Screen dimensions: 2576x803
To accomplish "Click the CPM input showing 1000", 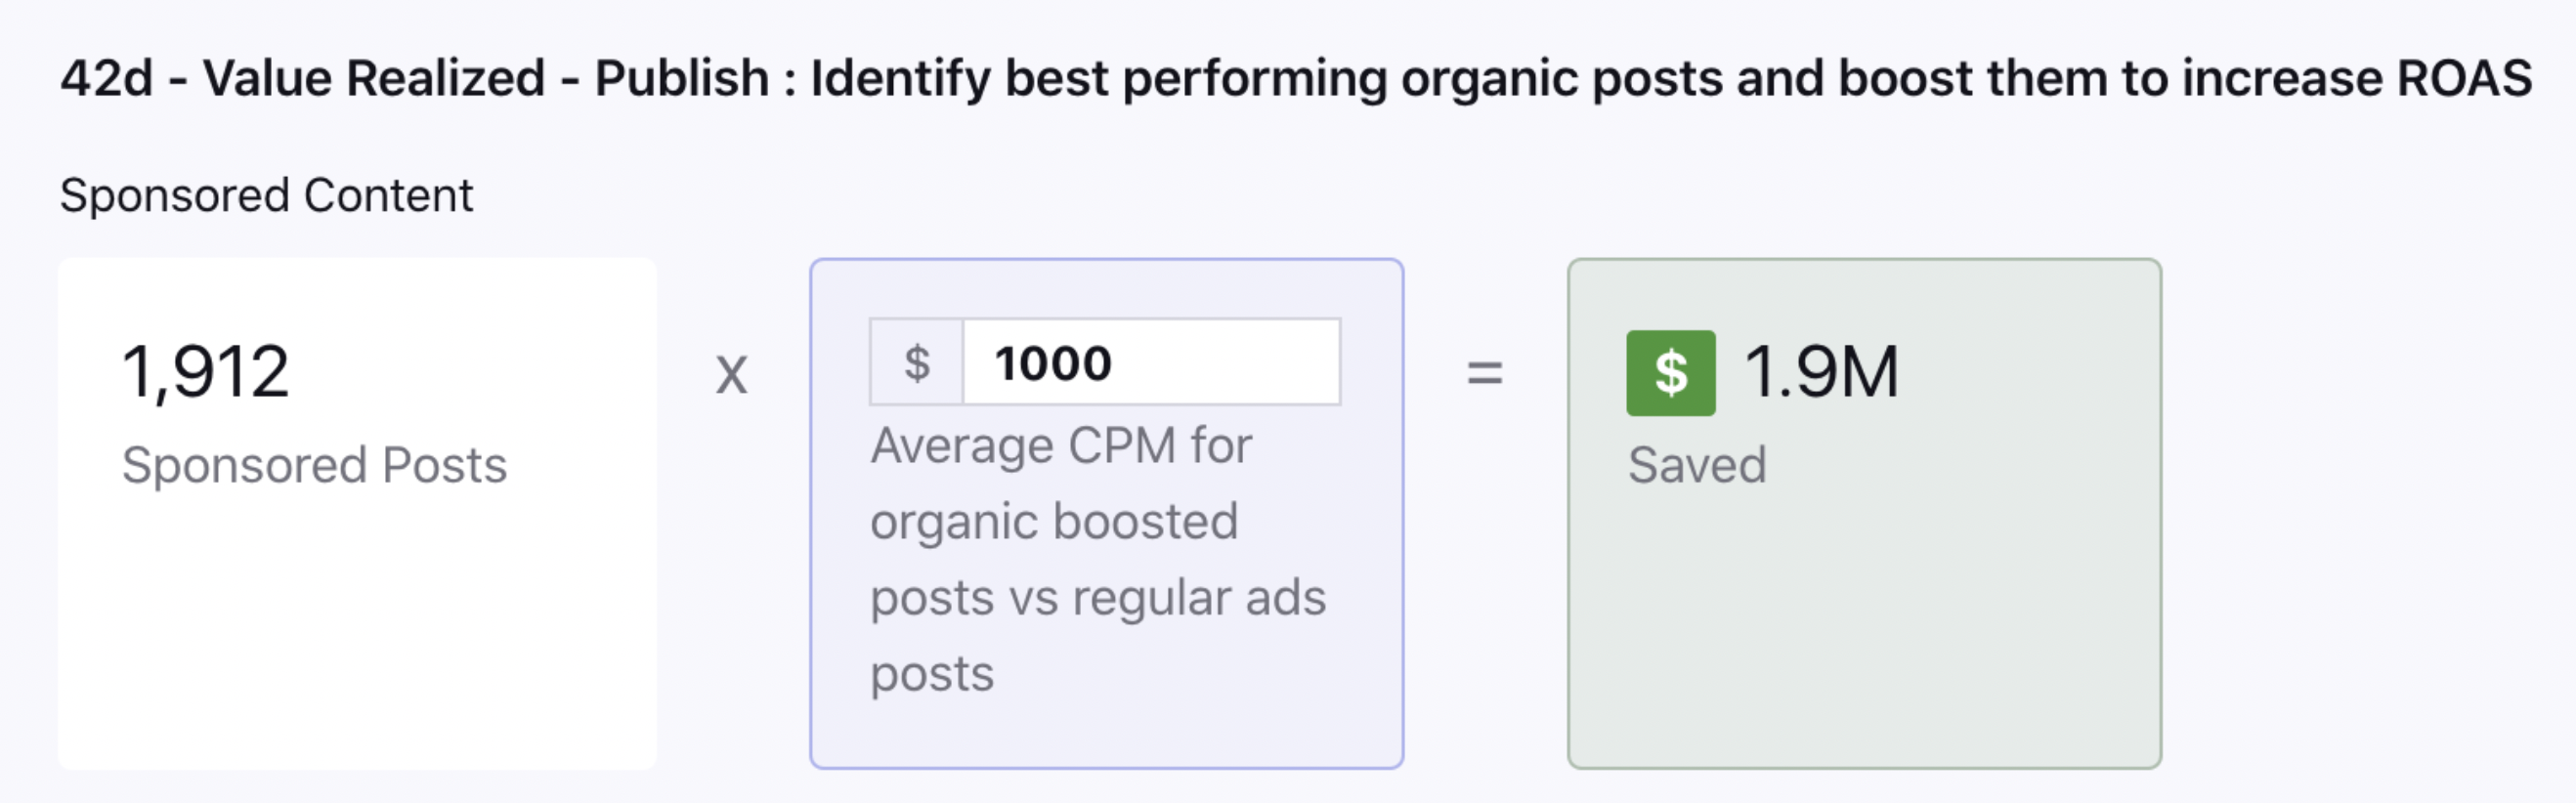I will (x=1151, y=362).
